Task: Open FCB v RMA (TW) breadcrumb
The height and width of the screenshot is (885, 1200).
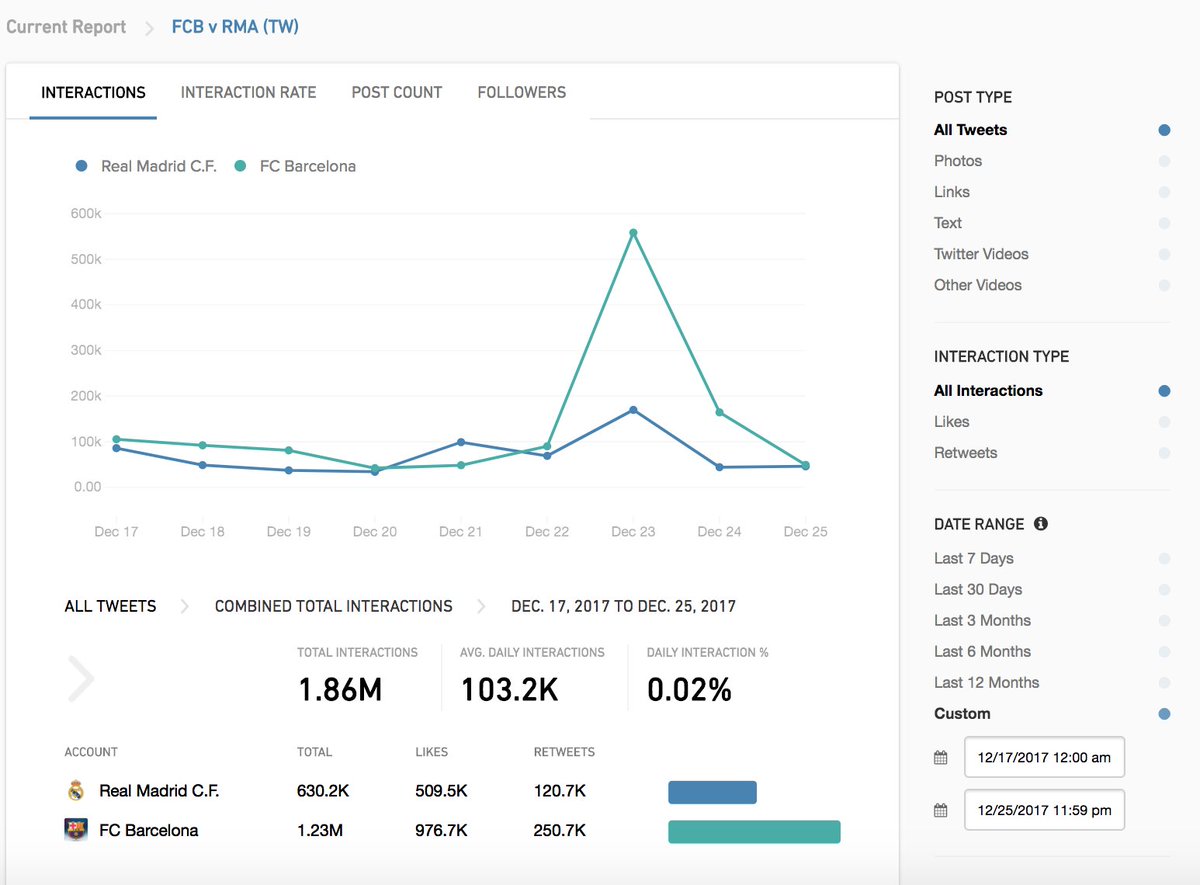Action: point(235,27)
